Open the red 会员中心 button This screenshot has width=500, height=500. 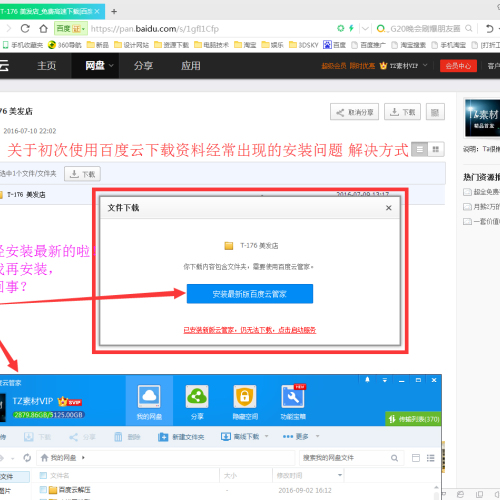click(x=458, y=66)
